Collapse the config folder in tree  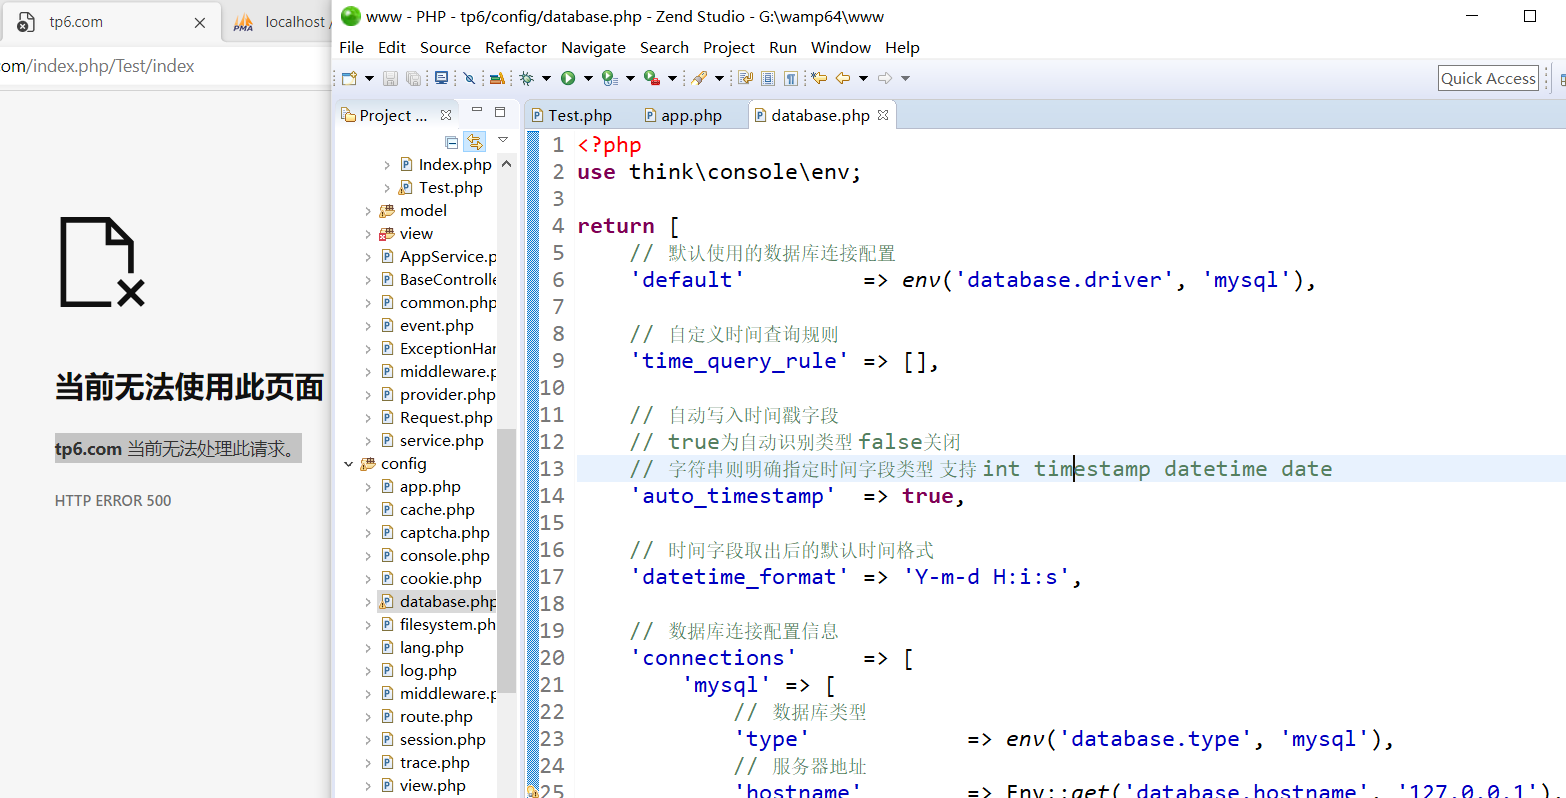pyautogui.click(x=348, y=464)
